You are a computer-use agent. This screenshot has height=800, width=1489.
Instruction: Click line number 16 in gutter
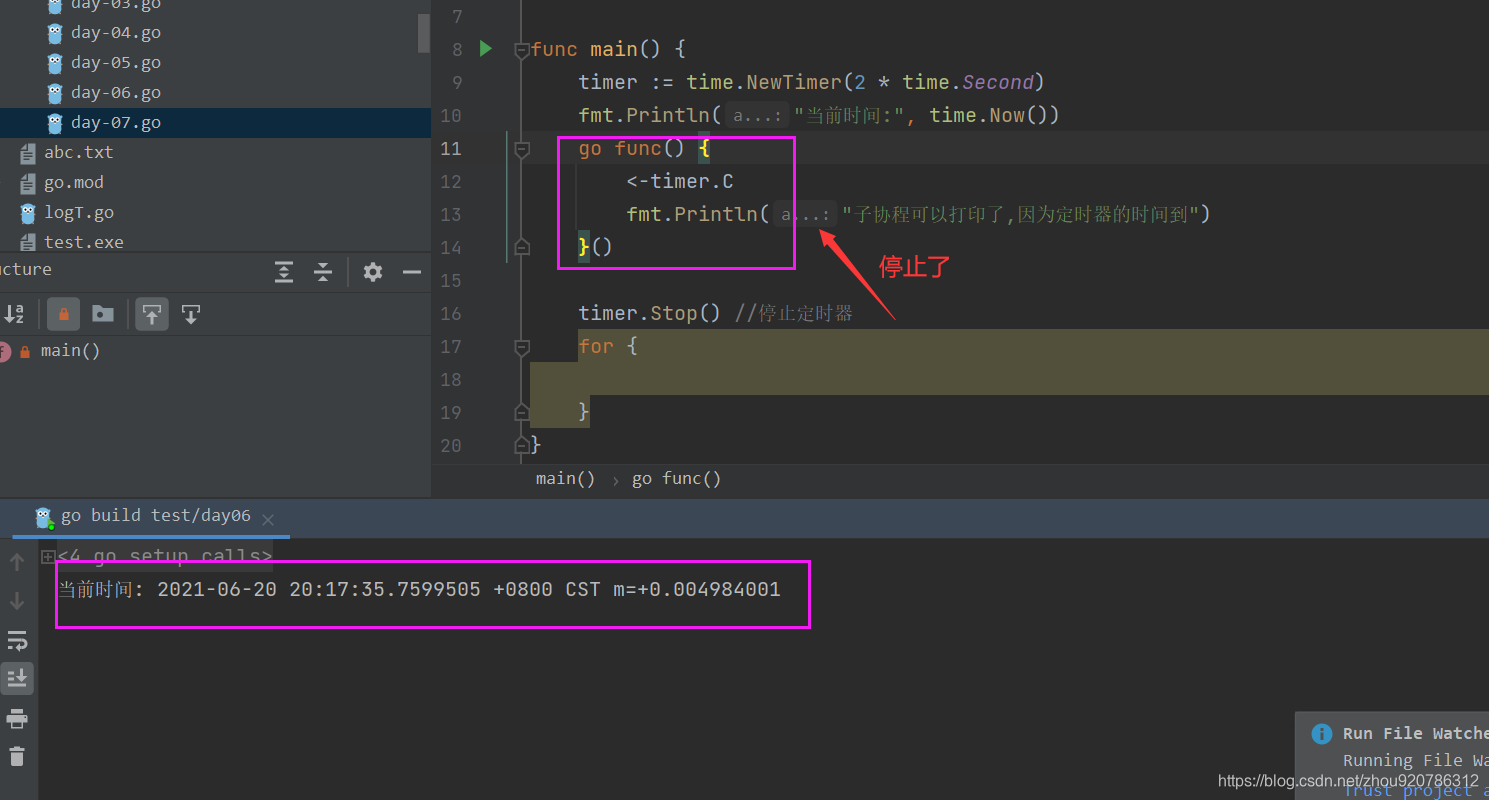click(x=451, y=314)
